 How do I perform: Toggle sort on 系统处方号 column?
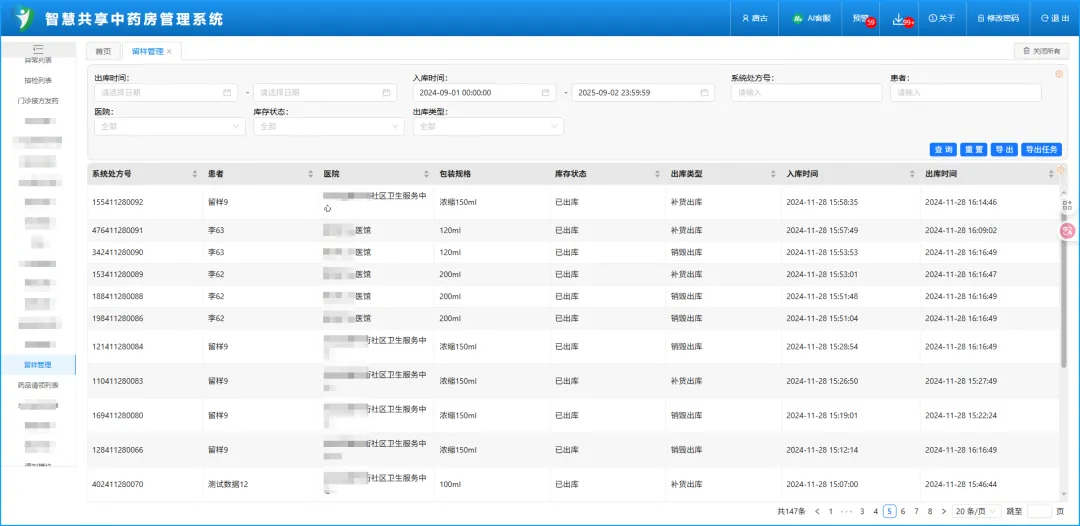(195, 174)
